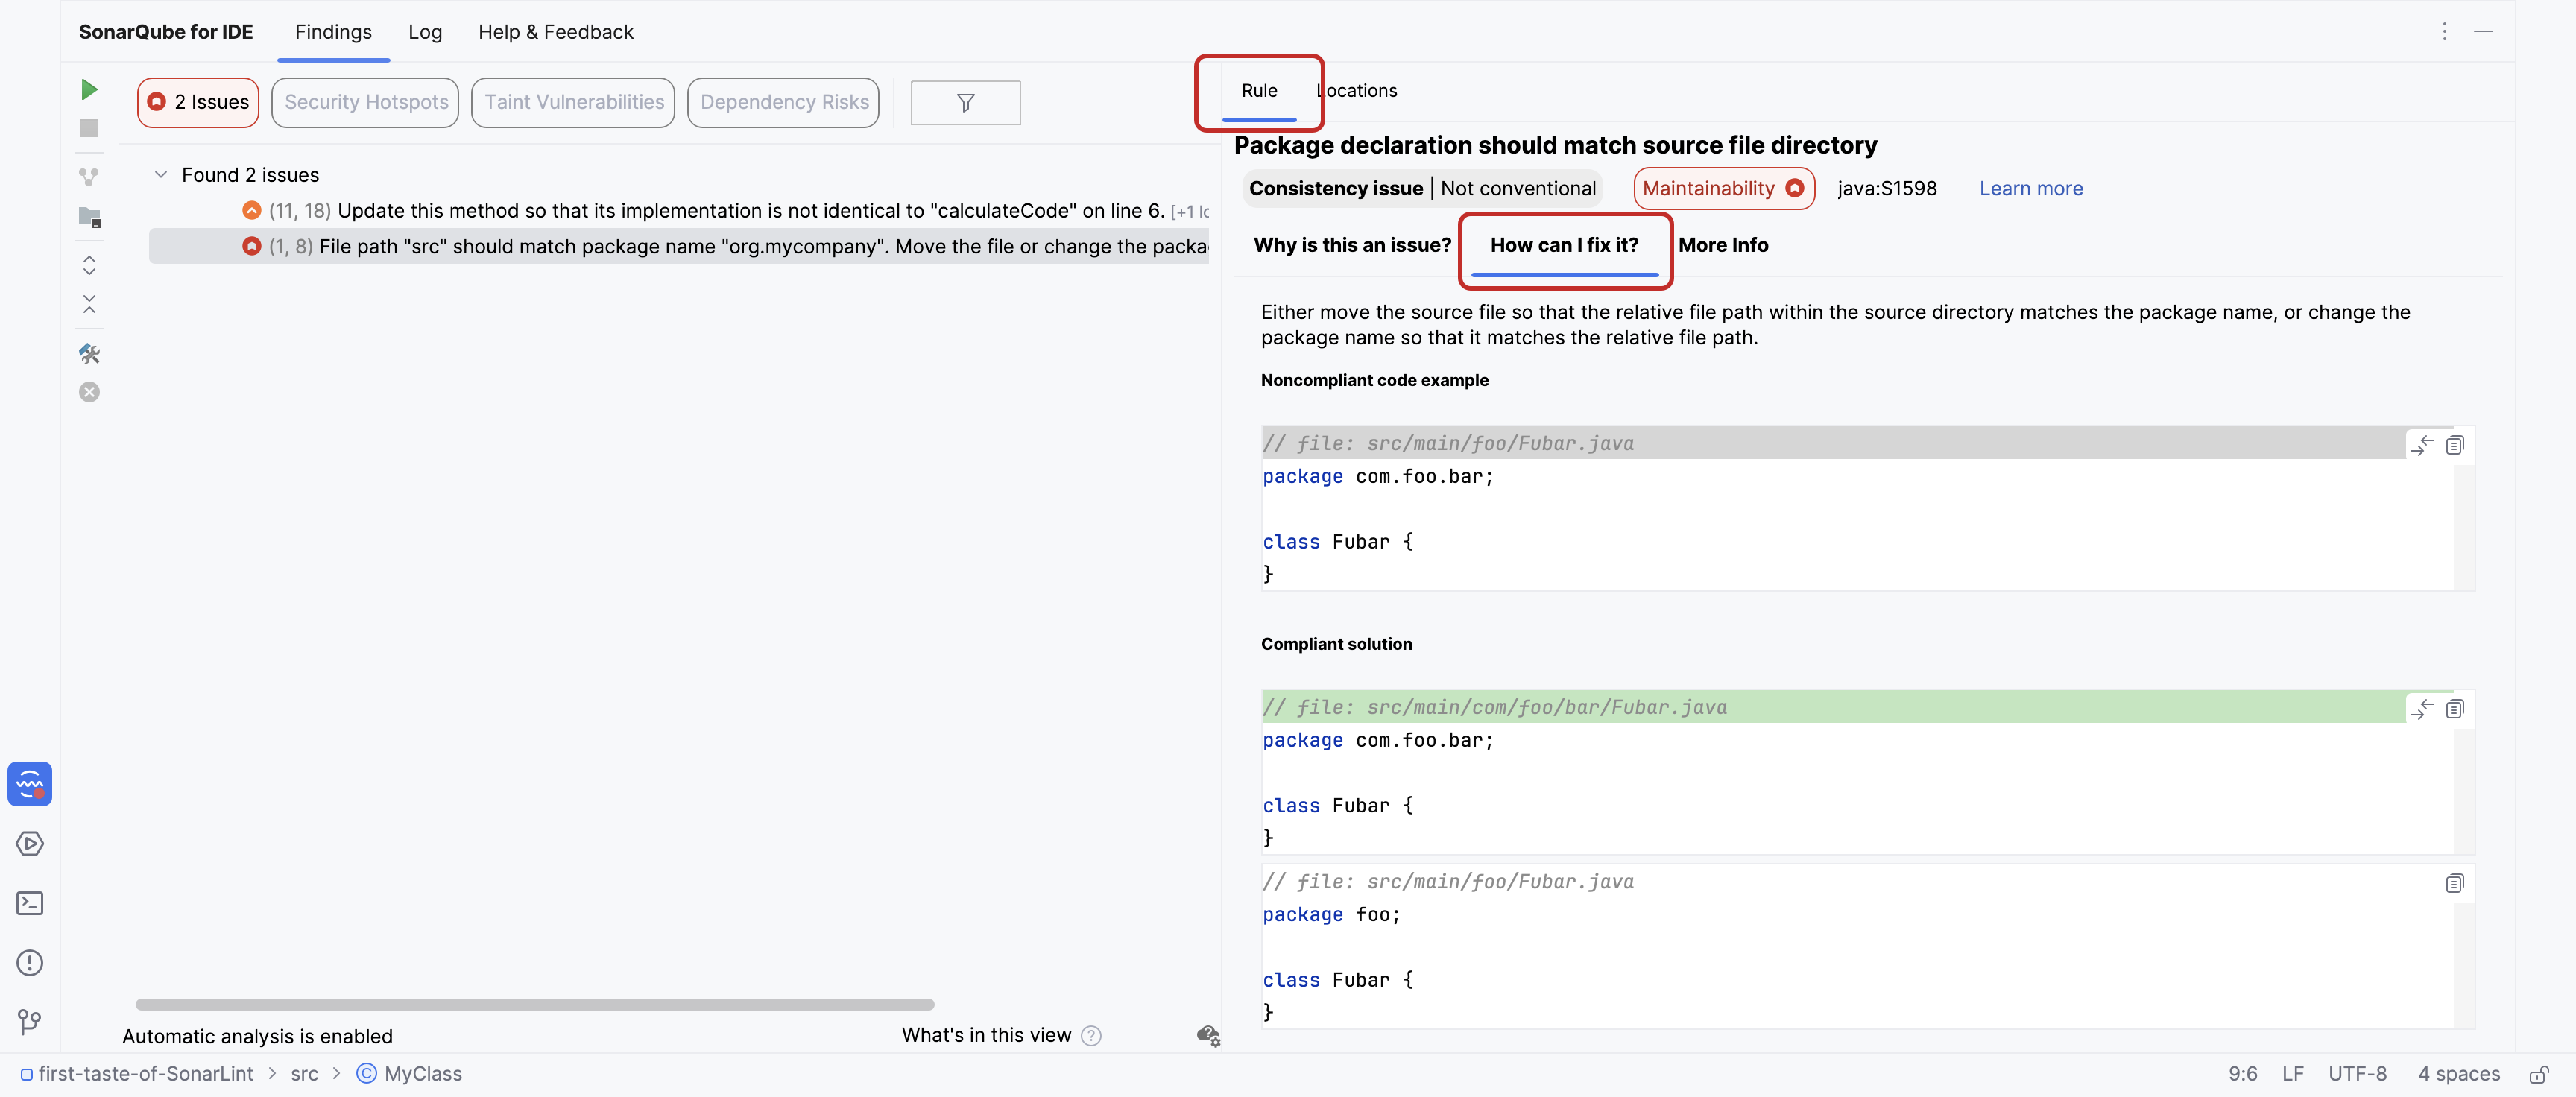Select the '2 Issues' filter button
Viewport: 2576px width, 1097px height.
tap(197, 102)
